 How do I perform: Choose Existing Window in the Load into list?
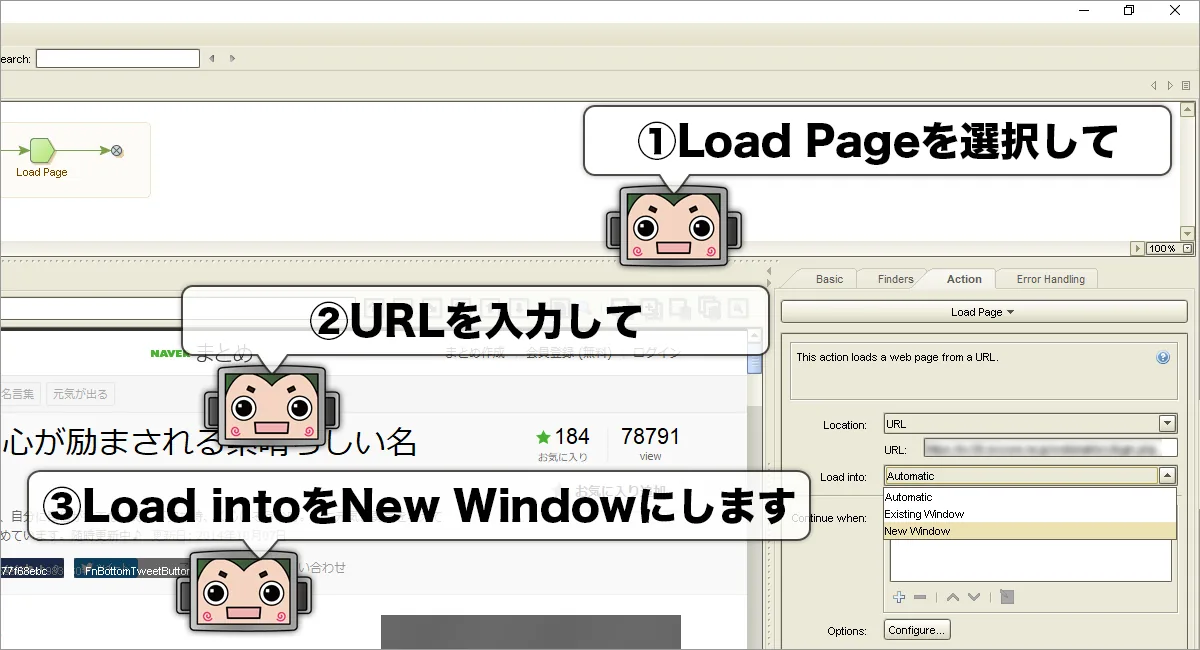pyautogui.click(x=1030, y=514)
